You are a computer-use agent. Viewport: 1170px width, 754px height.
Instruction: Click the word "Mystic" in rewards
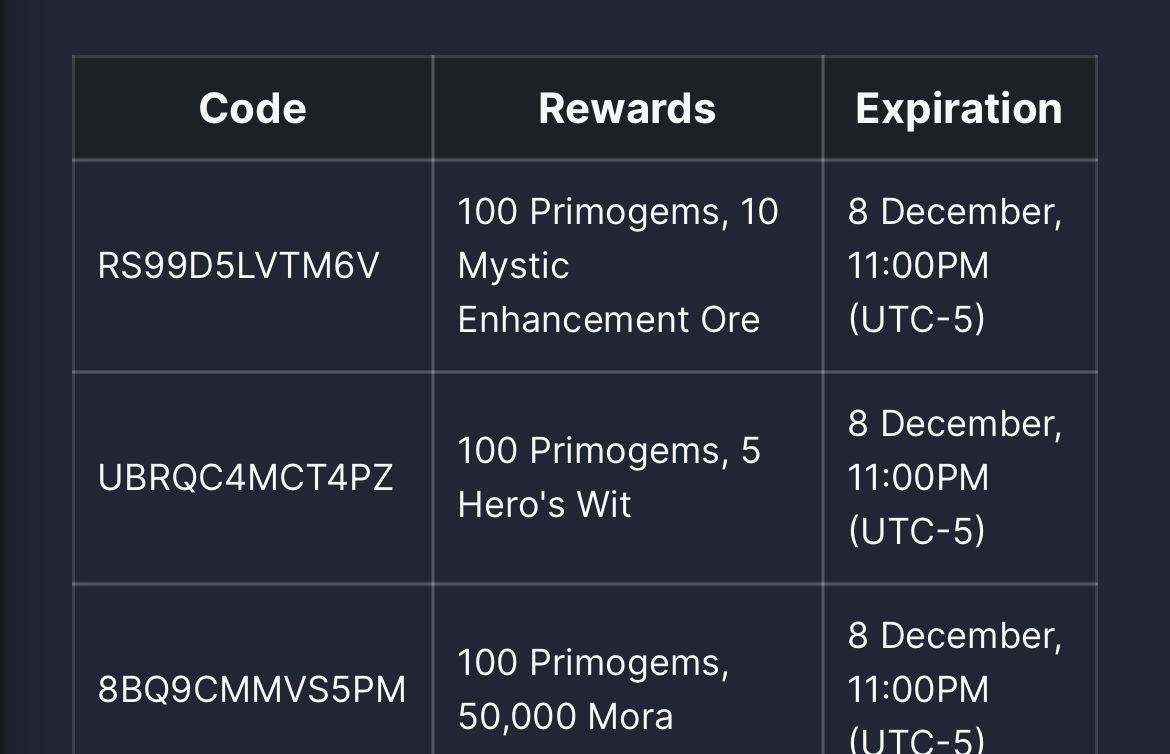(513, 266)
